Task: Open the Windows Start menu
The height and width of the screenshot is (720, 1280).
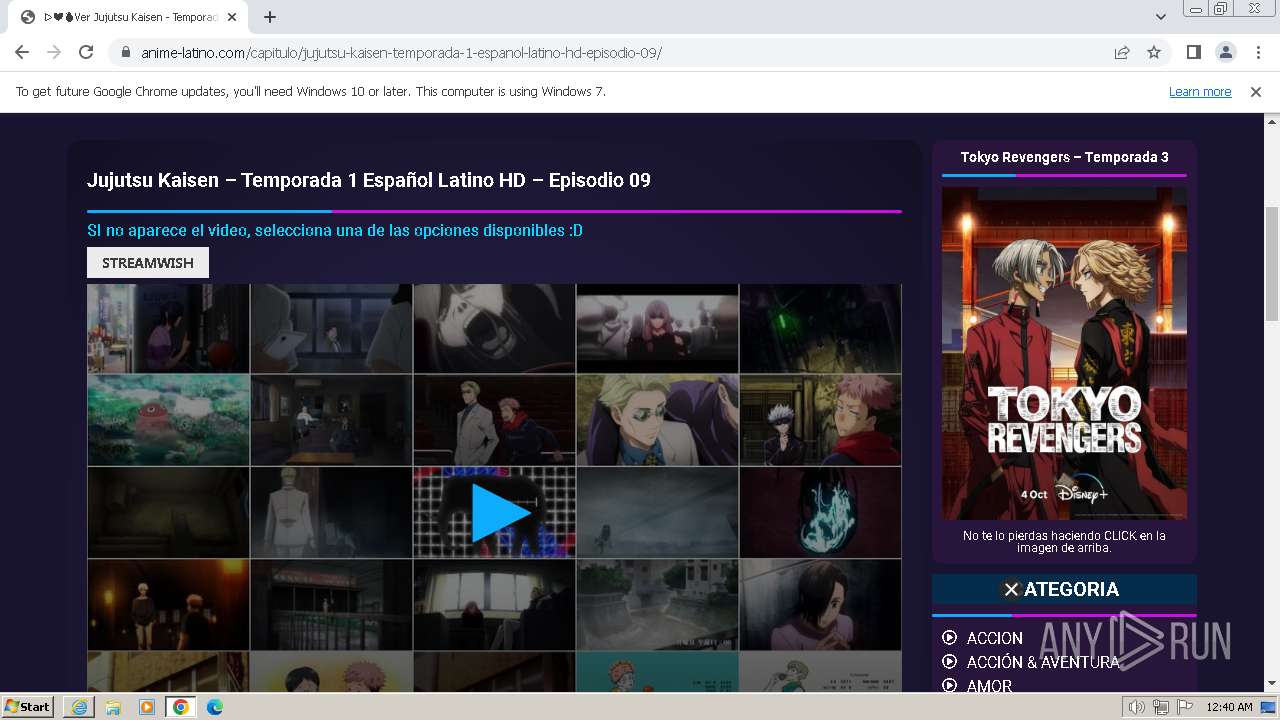Action: (x=27, y=706)
